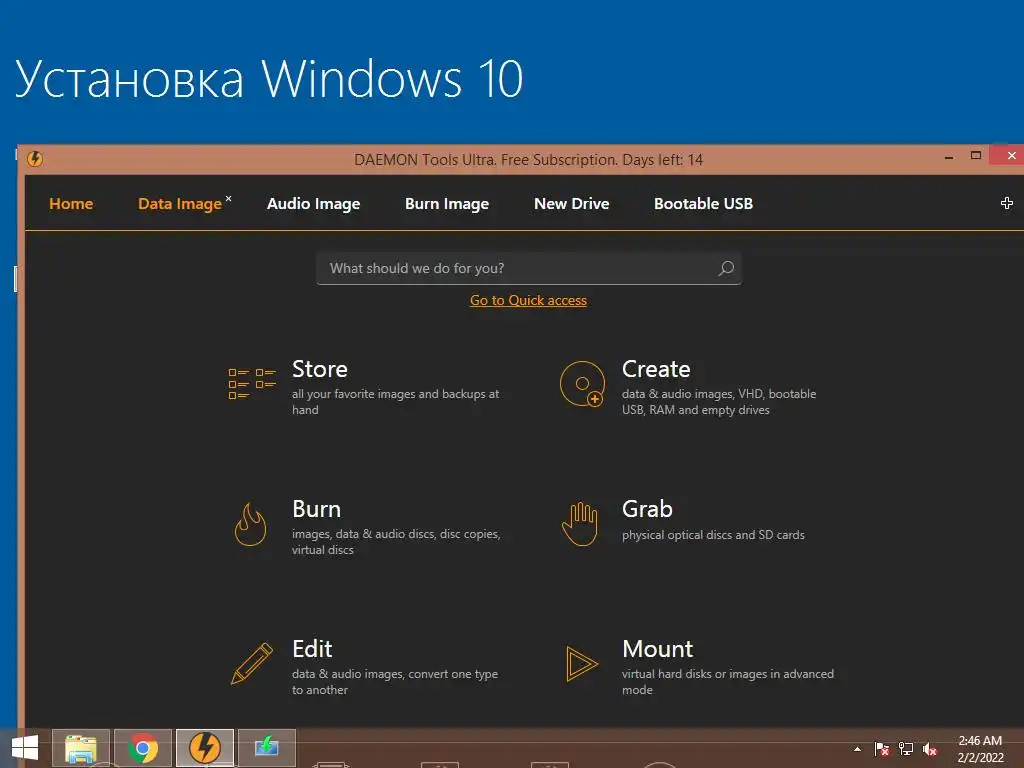The image size is (1024, 768).
Task: Close the Data Image tab
Action: click(x=229, y=198)
